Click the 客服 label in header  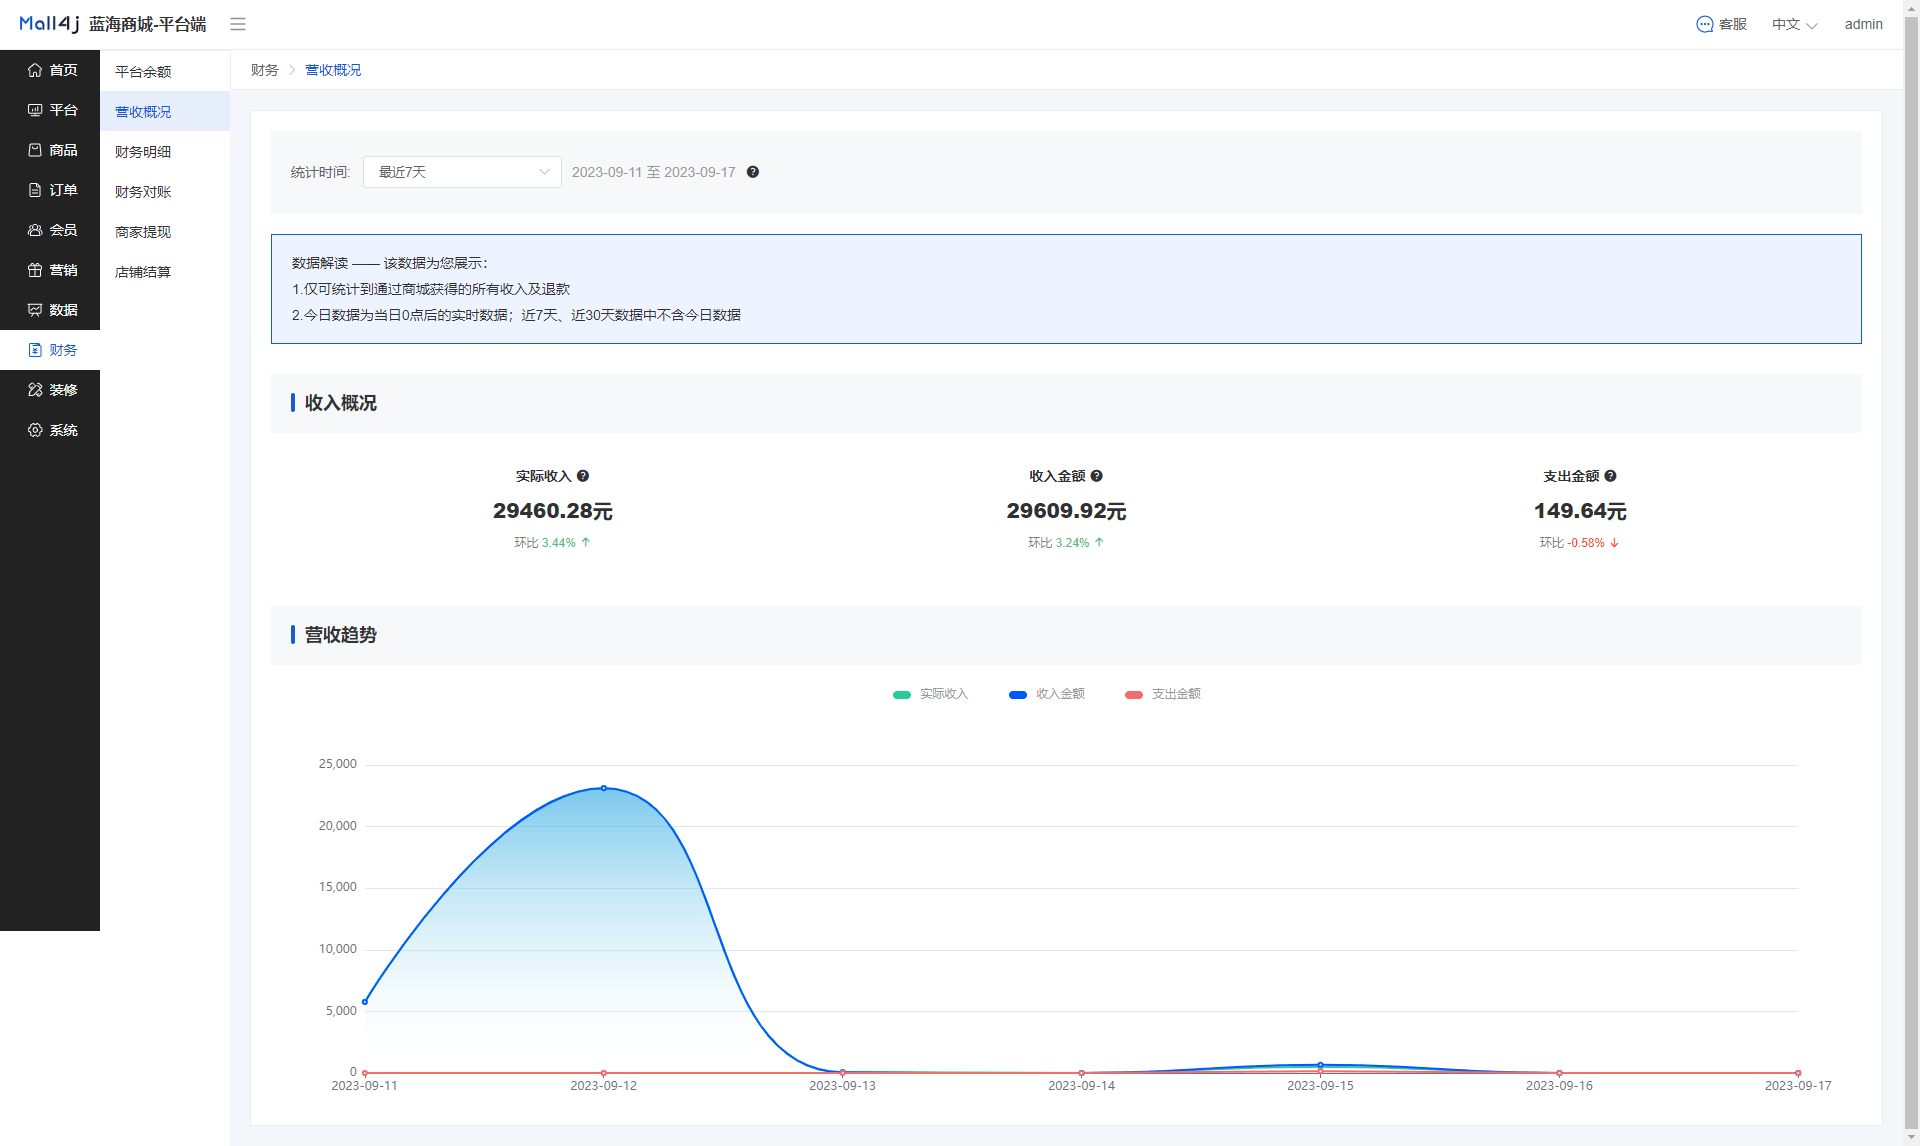pos(1733,24)
